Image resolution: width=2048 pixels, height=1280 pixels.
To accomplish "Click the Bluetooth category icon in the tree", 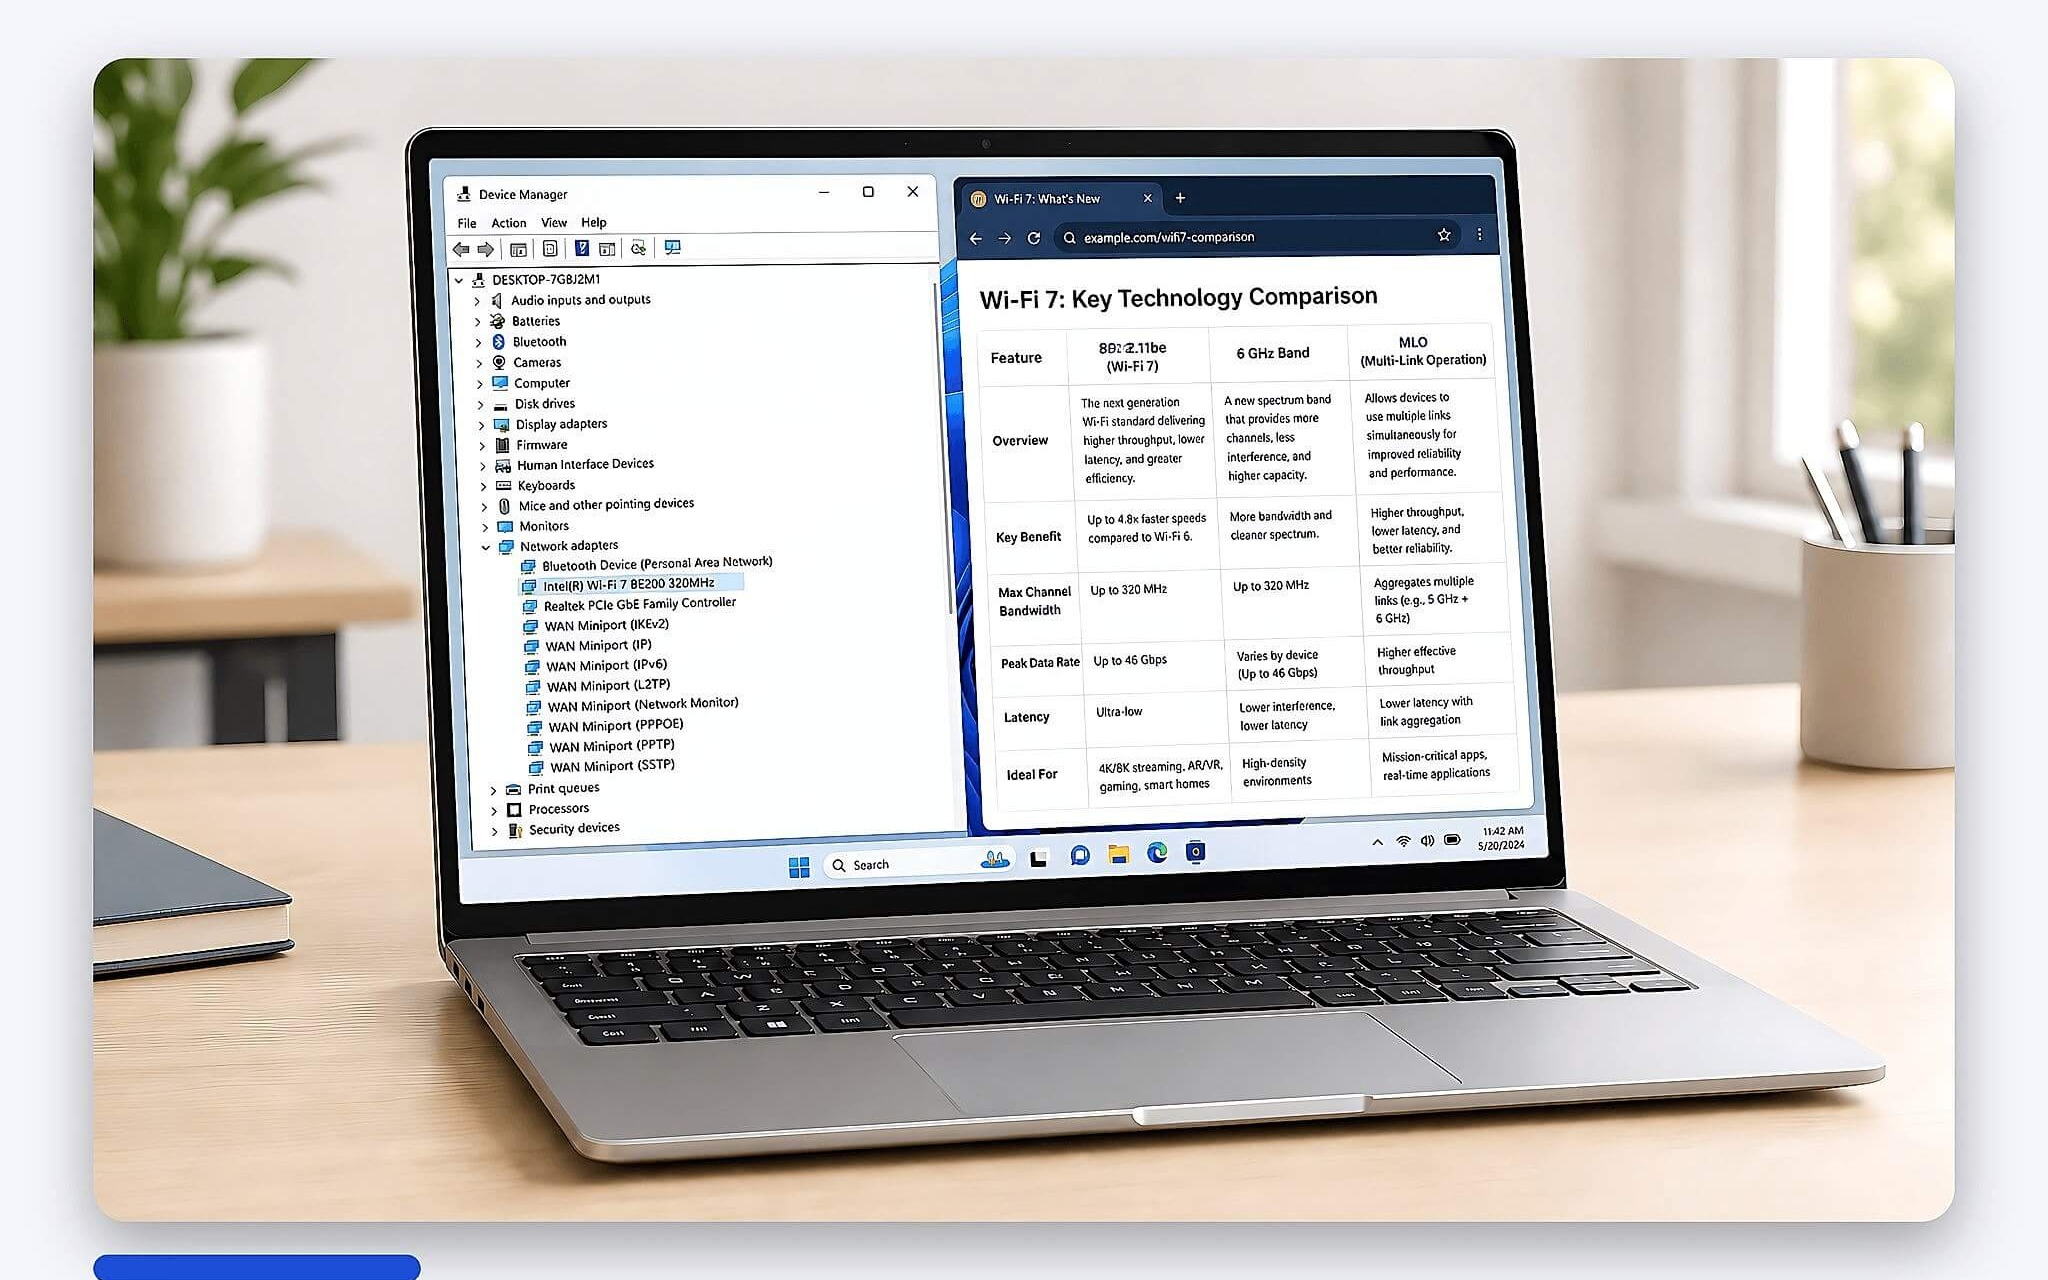I will coord(499,342).
